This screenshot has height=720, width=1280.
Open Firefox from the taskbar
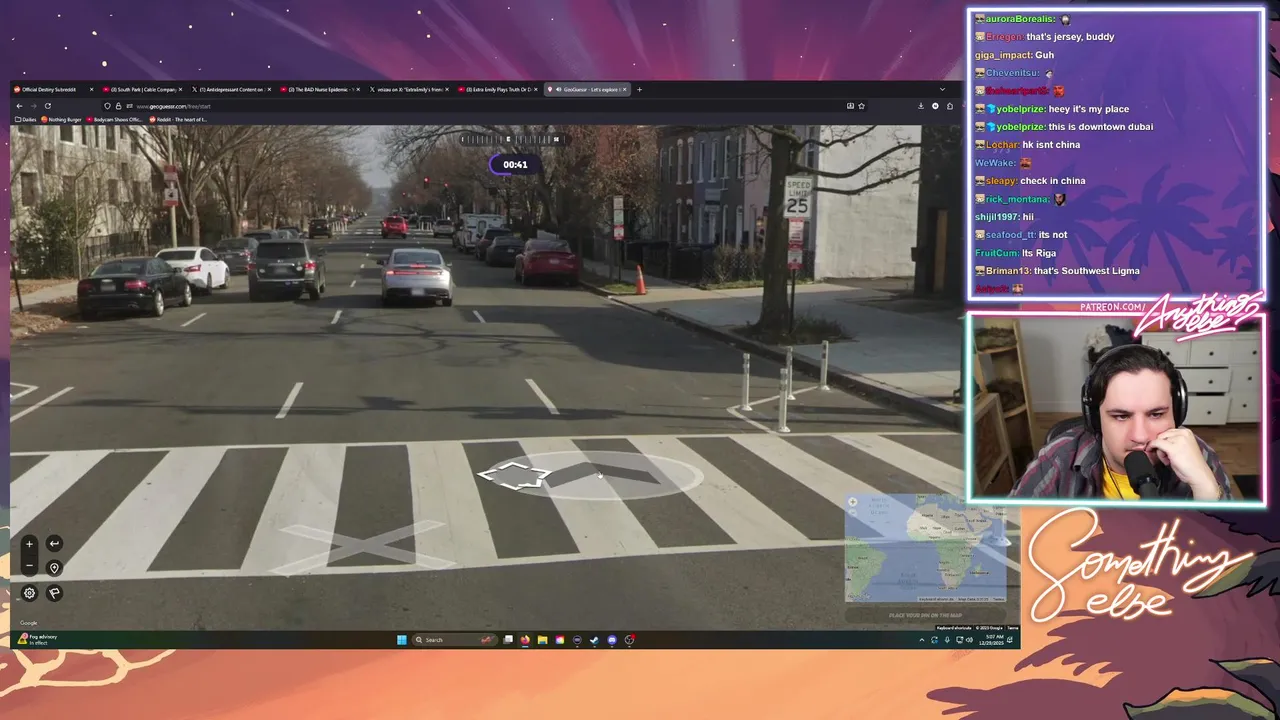[524, 640]
